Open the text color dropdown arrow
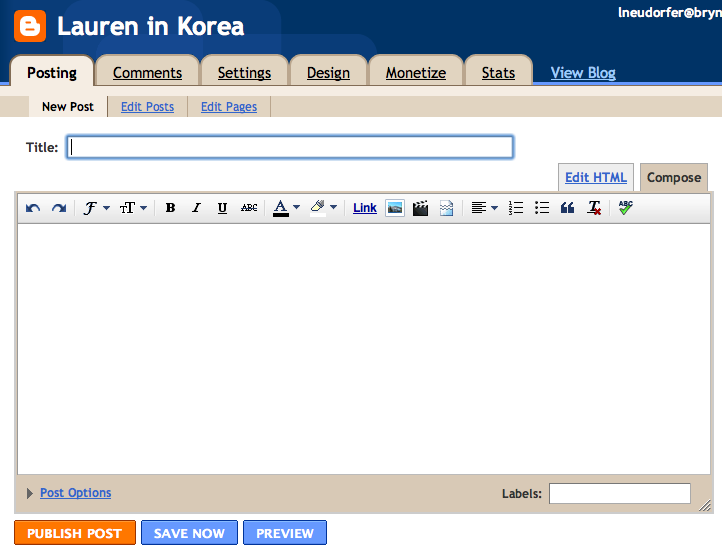This screenshot has width=722, height=550. (297, 207)
